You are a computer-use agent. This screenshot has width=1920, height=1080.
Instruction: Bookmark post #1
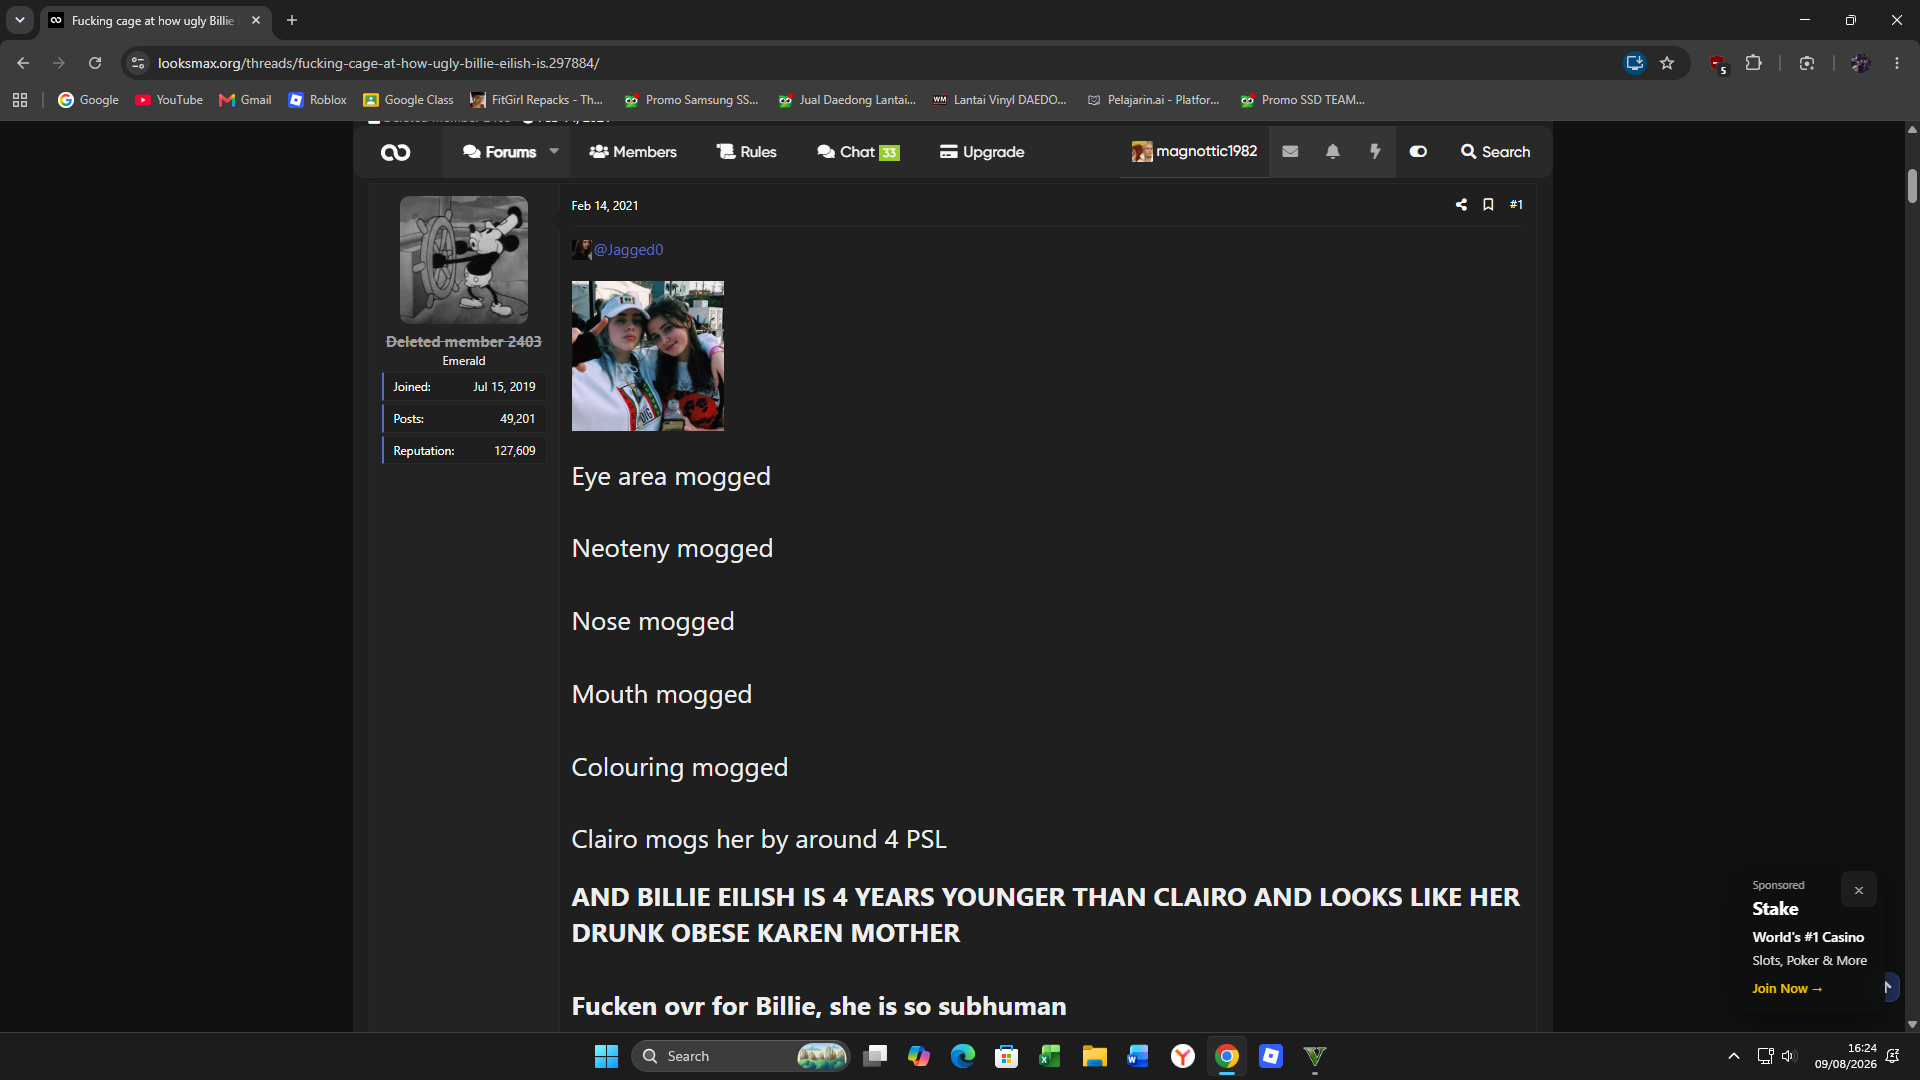coord(1488,205)
